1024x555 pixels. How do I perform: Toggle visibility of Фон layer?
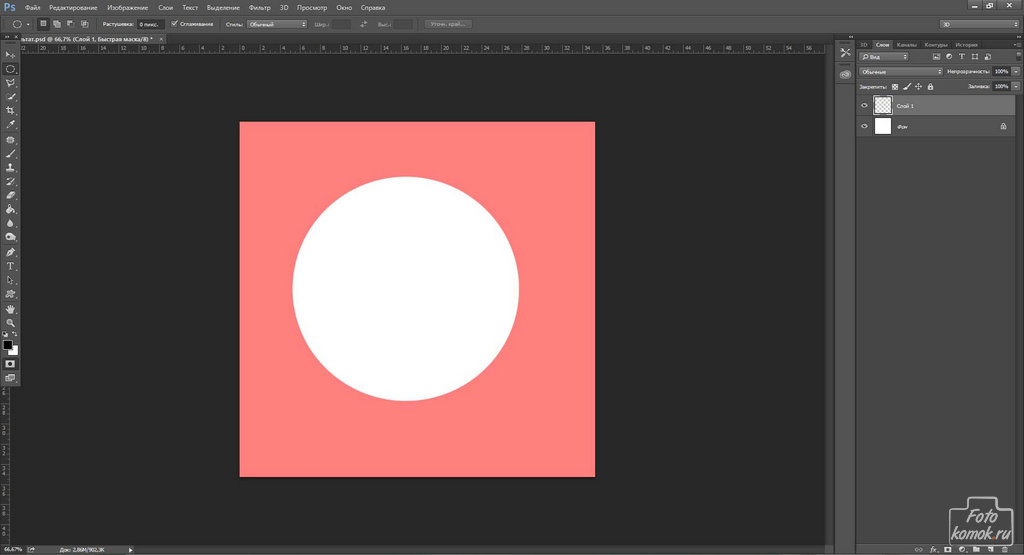[864, 126]
